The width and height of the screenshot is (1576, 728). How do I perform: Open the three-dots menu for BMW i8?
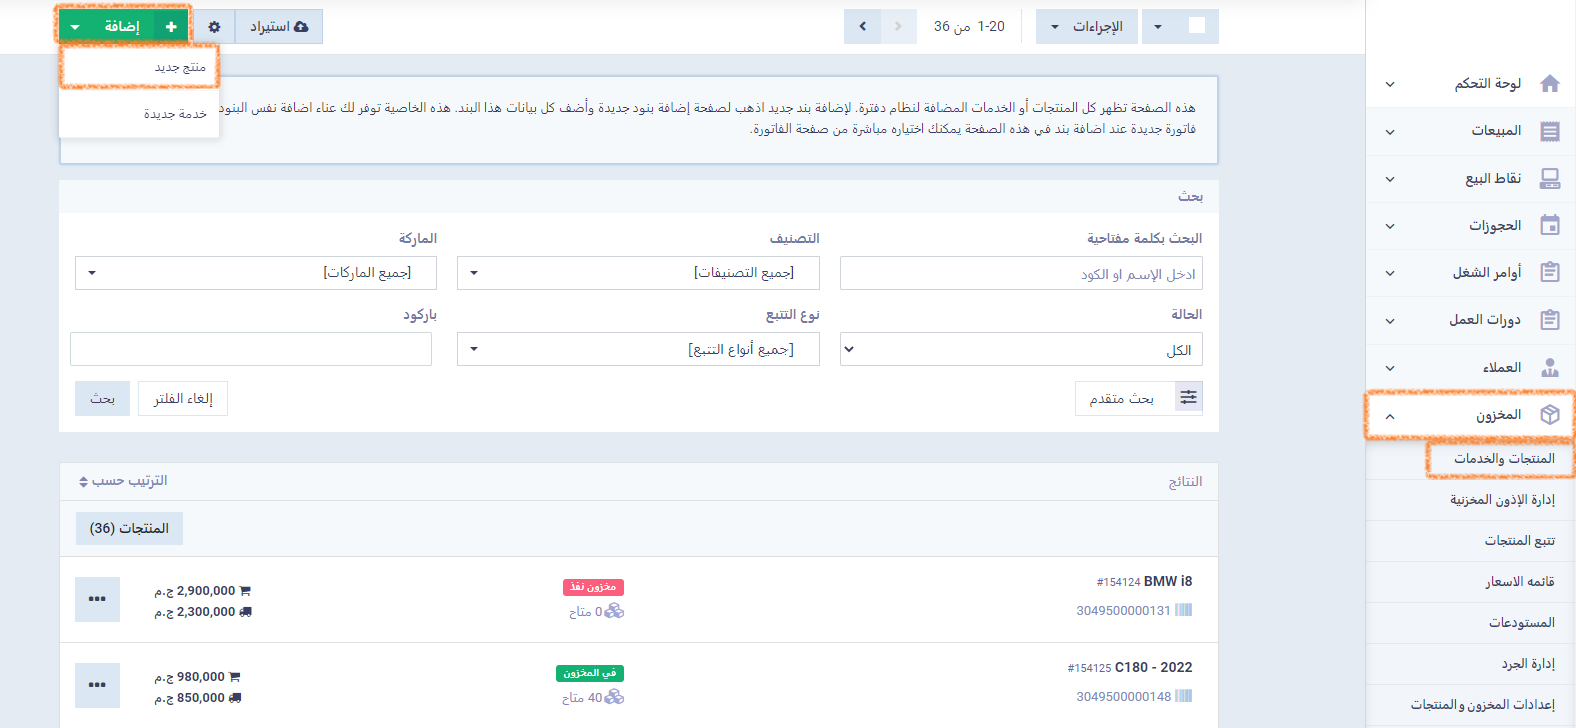tap(97, 599)
